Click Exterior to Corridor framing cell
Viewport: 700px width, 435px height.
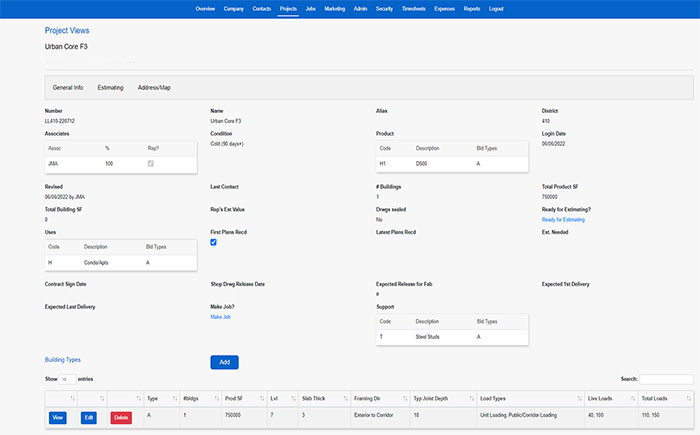(x=374, y=415)
